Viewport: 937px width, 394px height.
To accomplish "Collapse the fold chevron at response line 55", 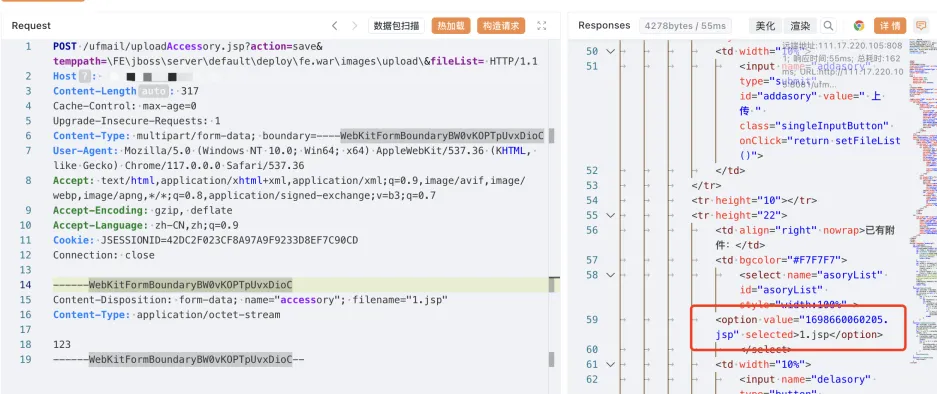I will pyautogui.click(x=610, y=215).
